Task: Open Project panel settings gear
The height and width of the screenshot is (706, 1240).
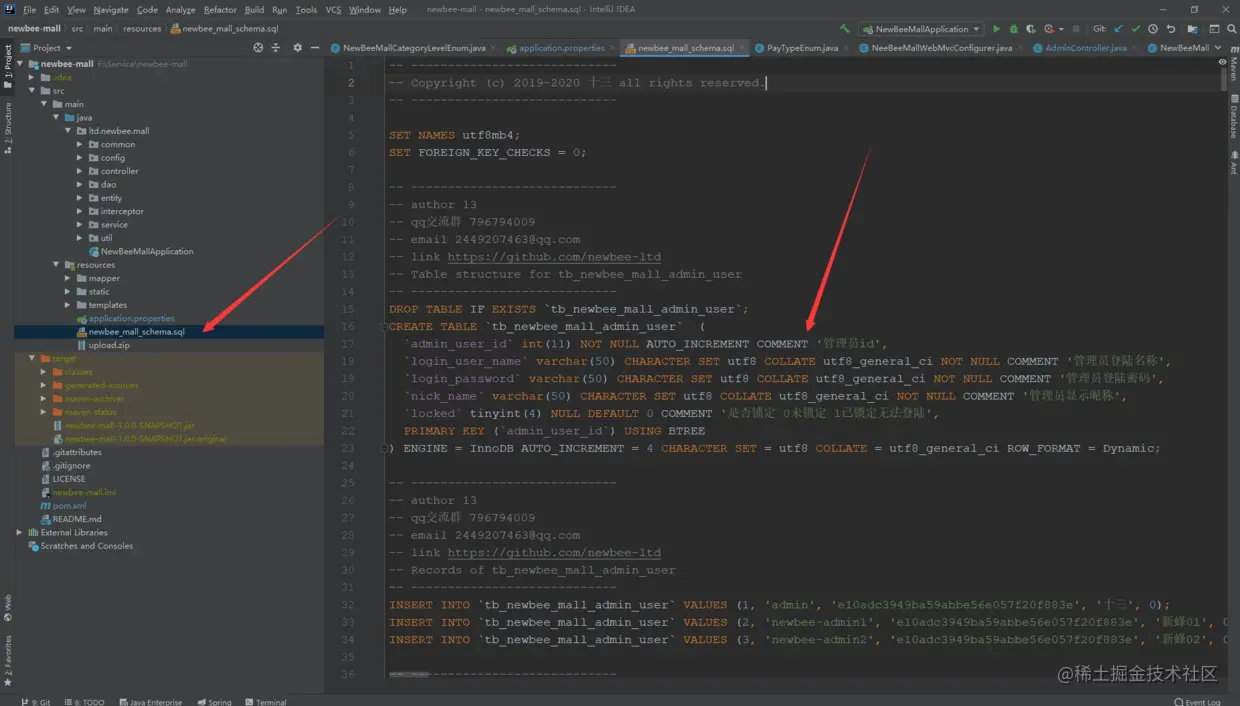Action: click(x=297, y=47)
